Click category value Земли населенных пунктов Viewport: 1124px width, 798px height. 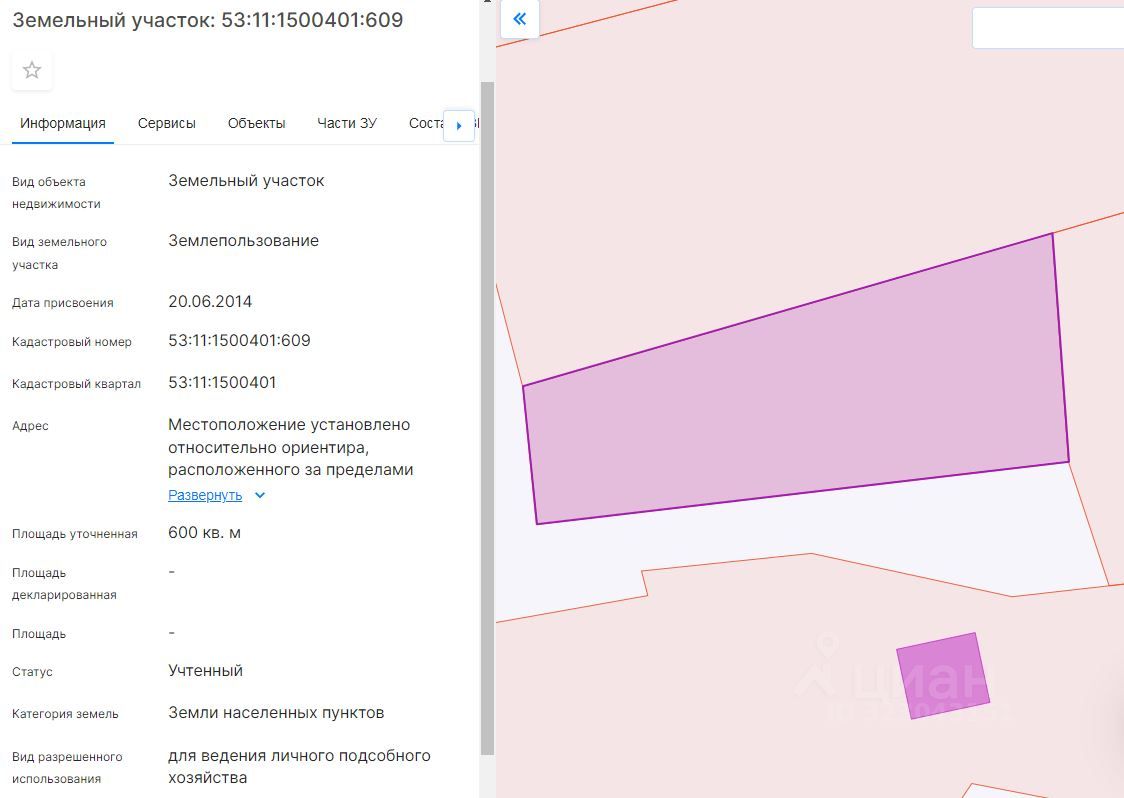(x=276, y=713)
